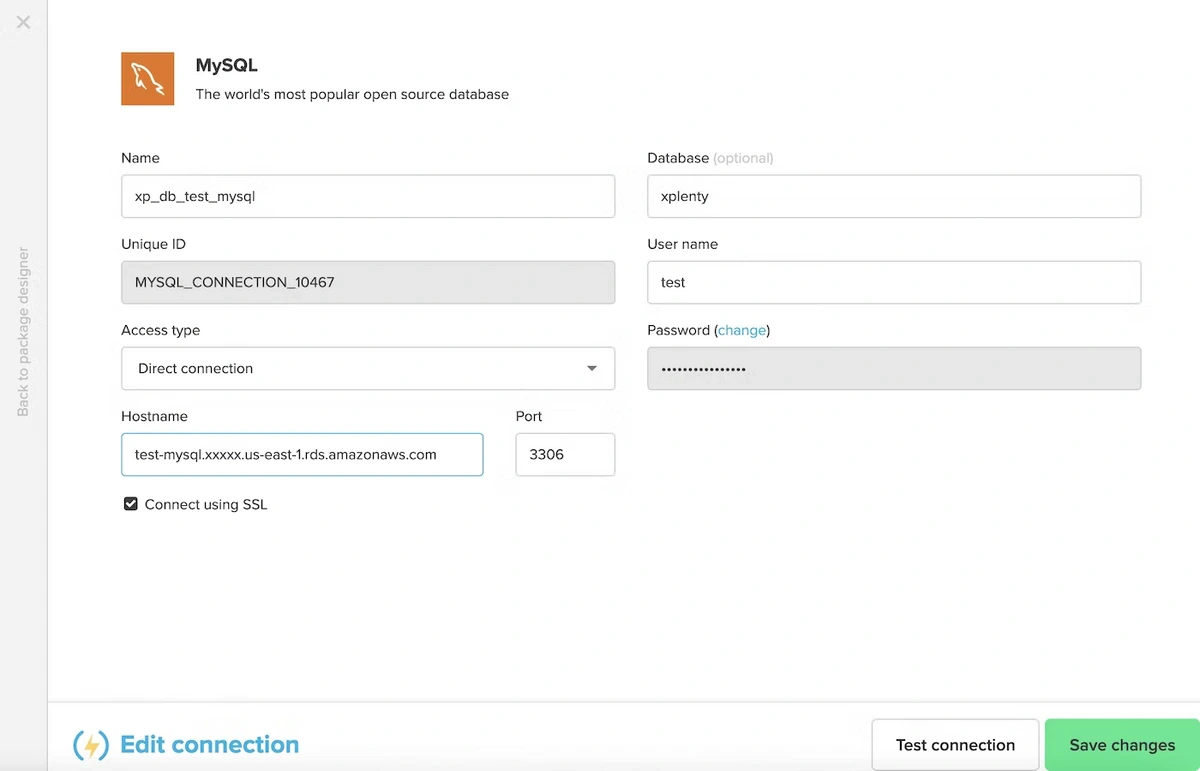This screenshot has height=771, width=1200.
Task: Click the Unique ID field
Action: tap(368, 282)
